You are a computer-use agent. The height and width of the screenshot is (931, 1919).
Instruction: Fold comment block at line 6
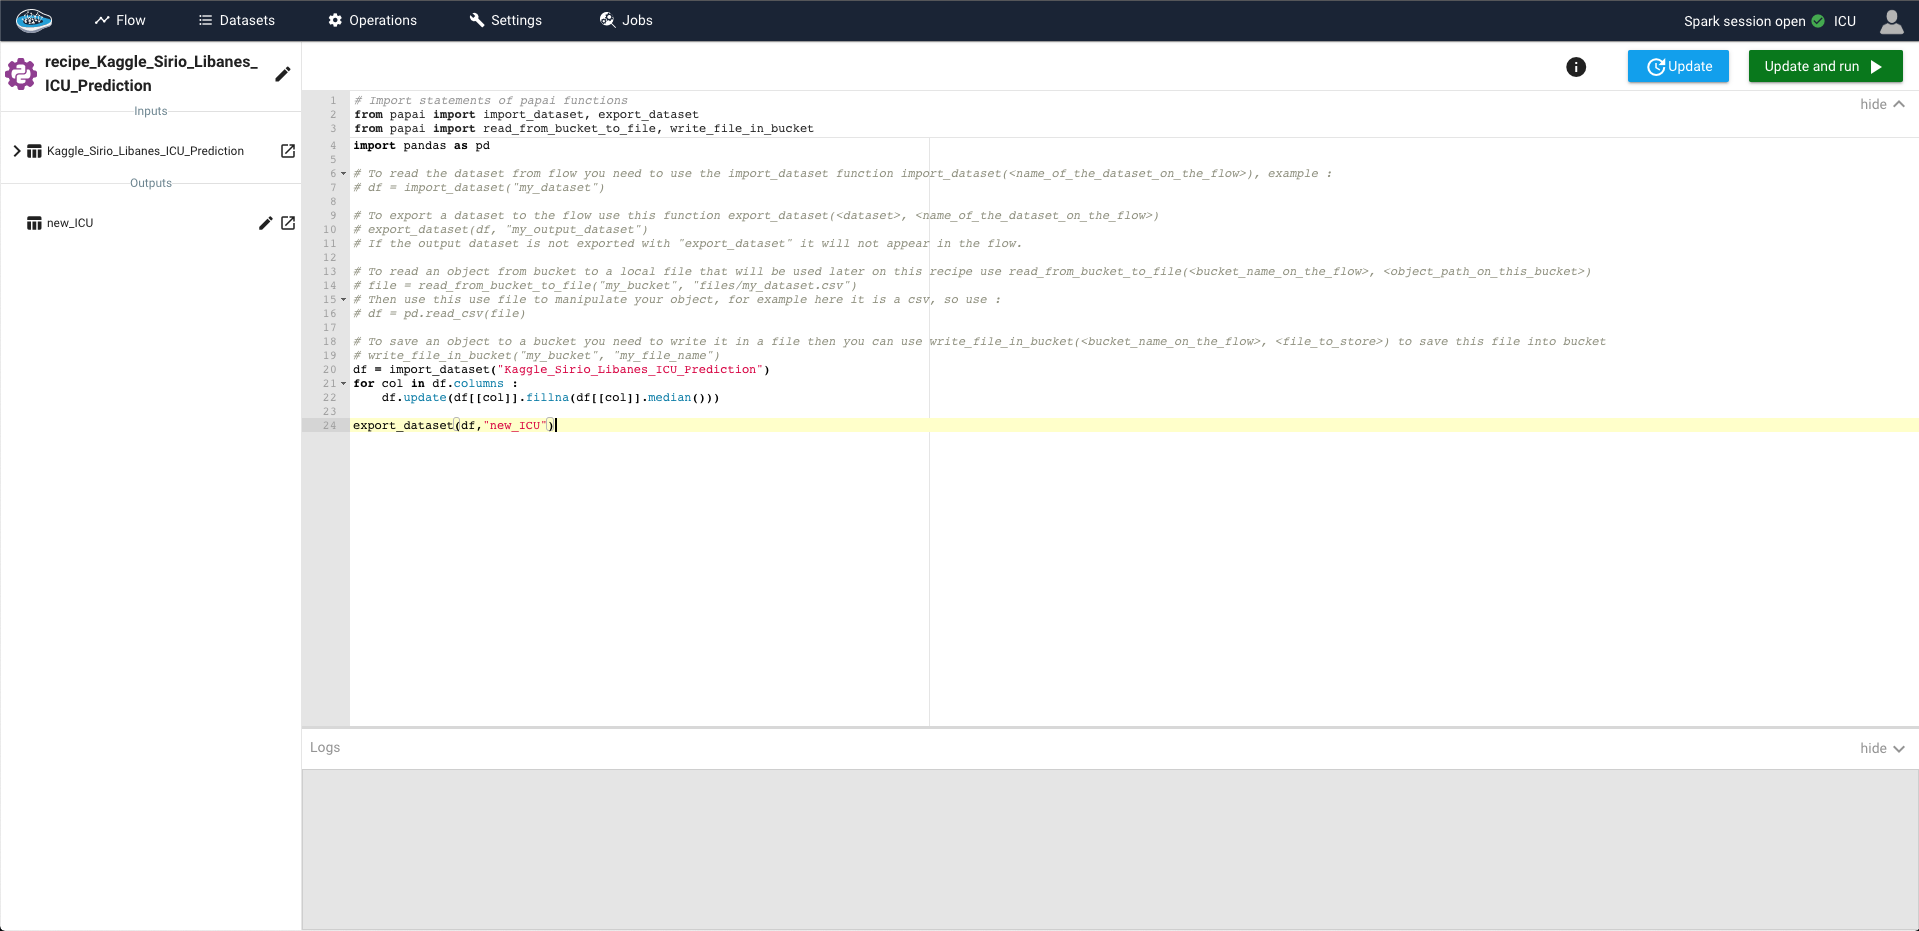[x=344, y=174]
